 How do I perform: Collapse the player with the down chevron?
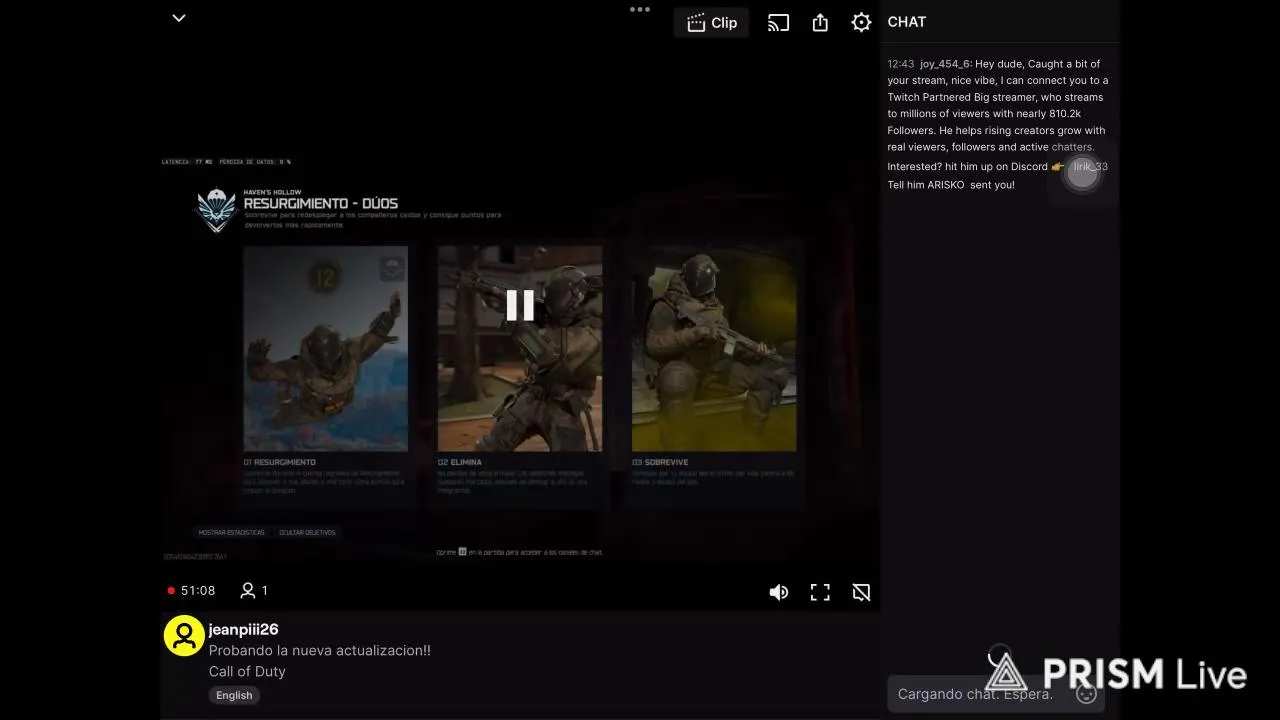[179, 18]
